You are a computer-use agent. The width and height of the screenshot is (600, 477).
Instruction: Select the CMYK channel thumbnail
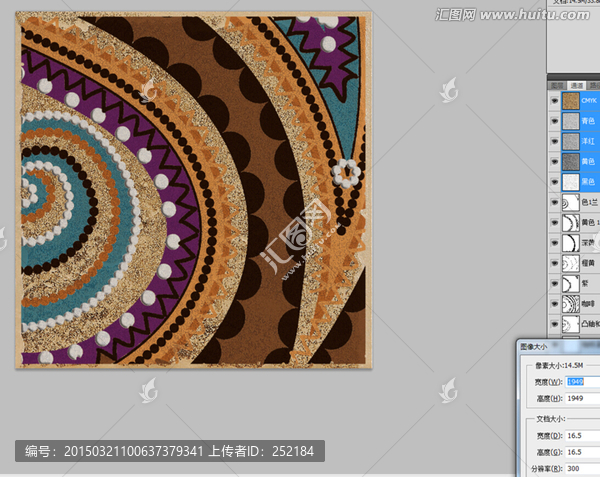click(570, 101)
